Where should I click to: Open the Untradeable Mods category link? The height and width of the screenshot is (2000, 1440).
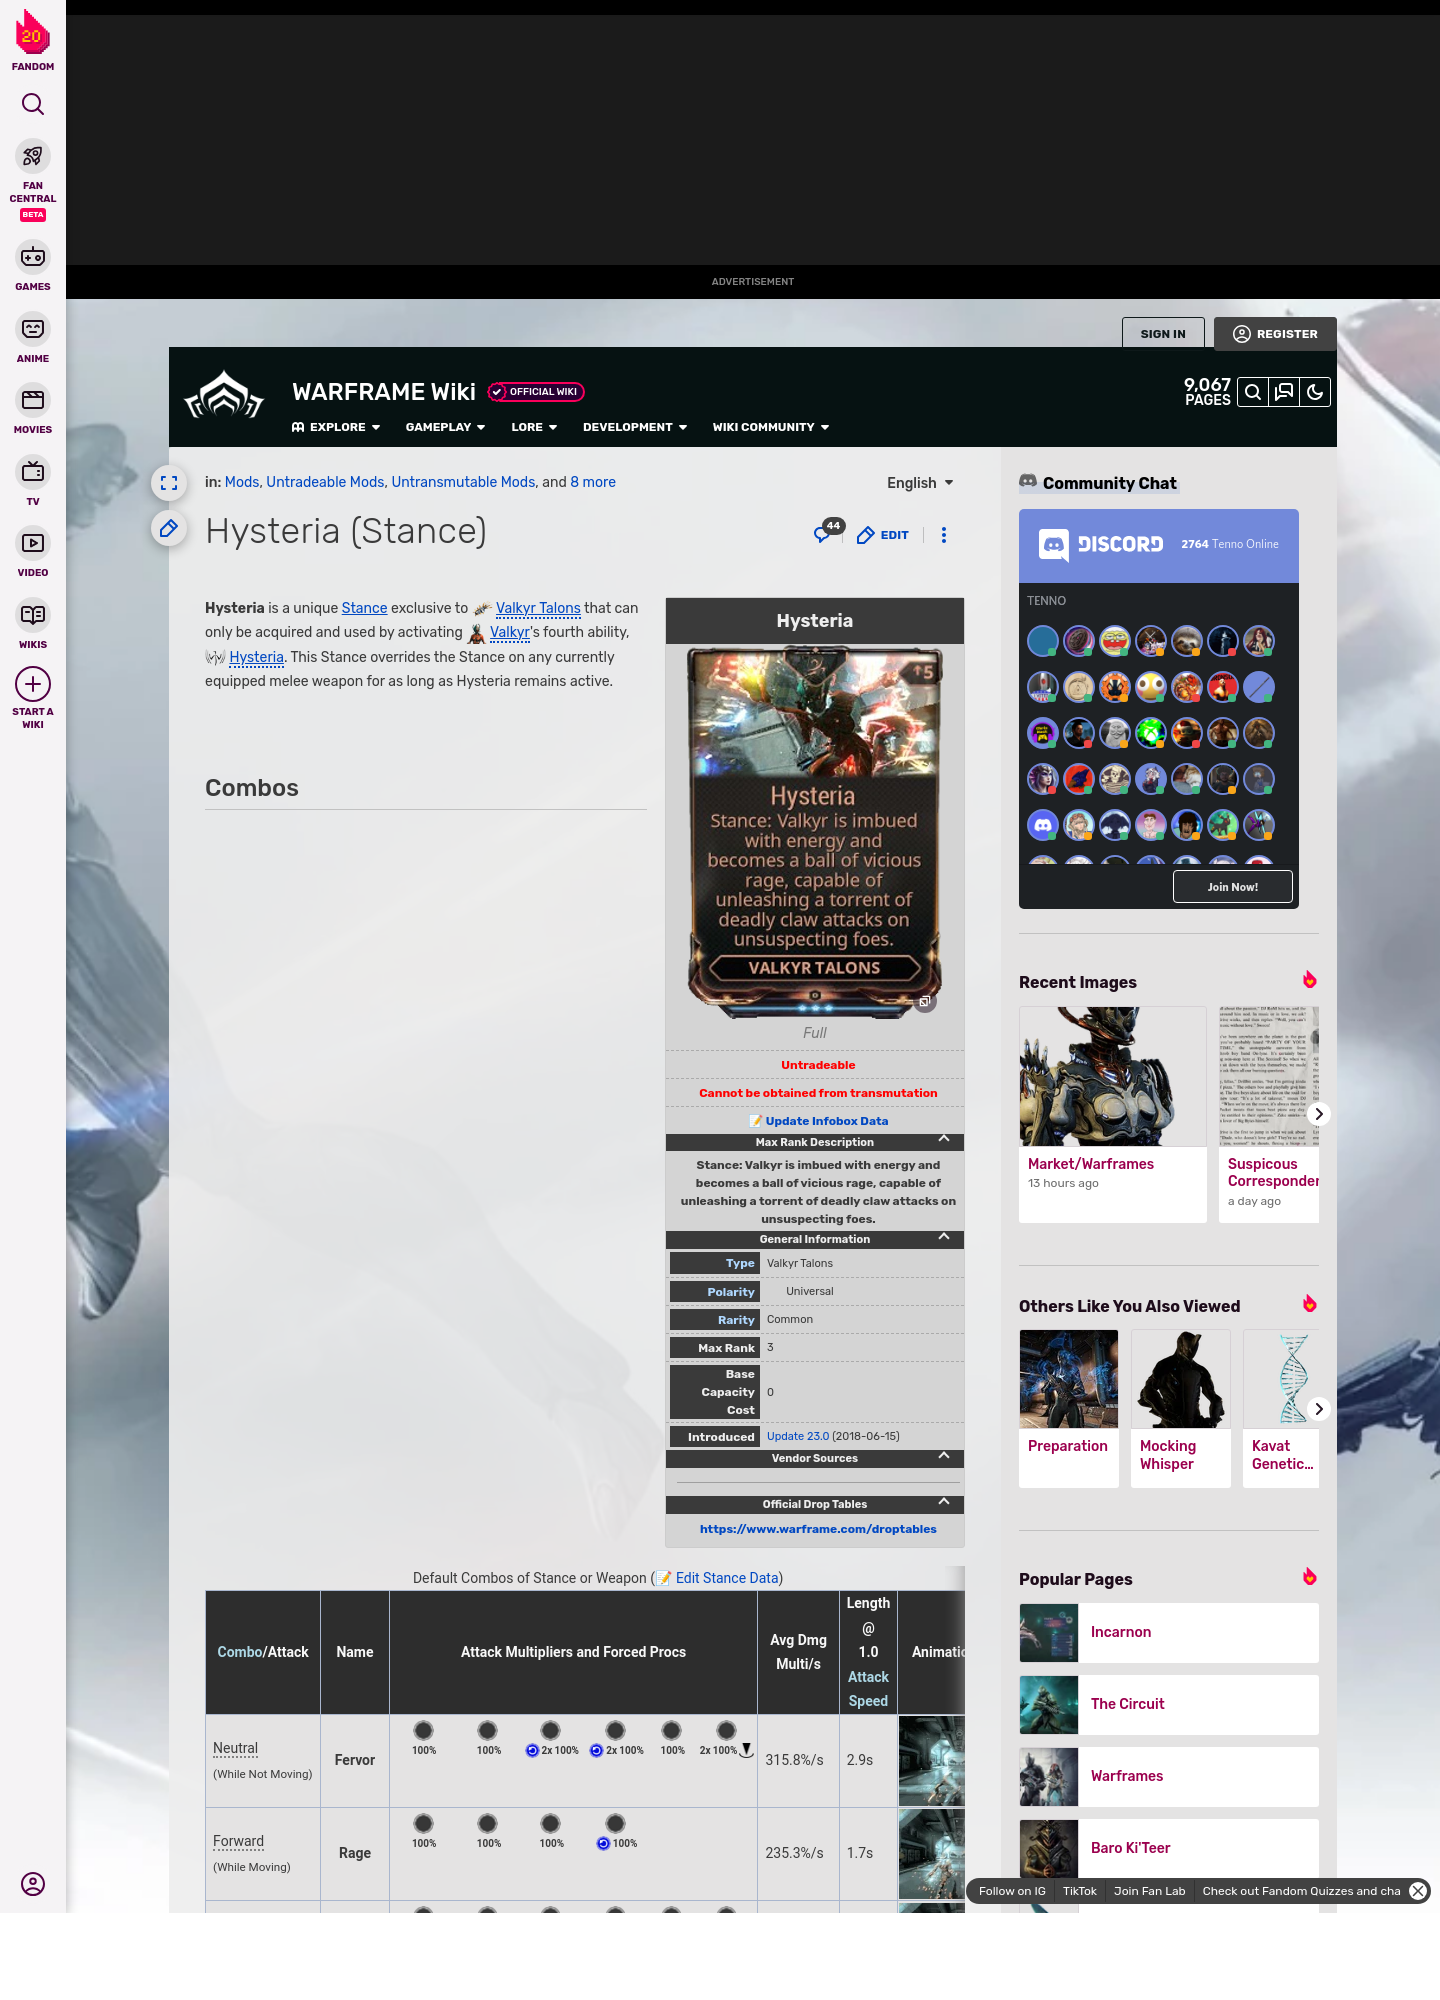point(325,482)
